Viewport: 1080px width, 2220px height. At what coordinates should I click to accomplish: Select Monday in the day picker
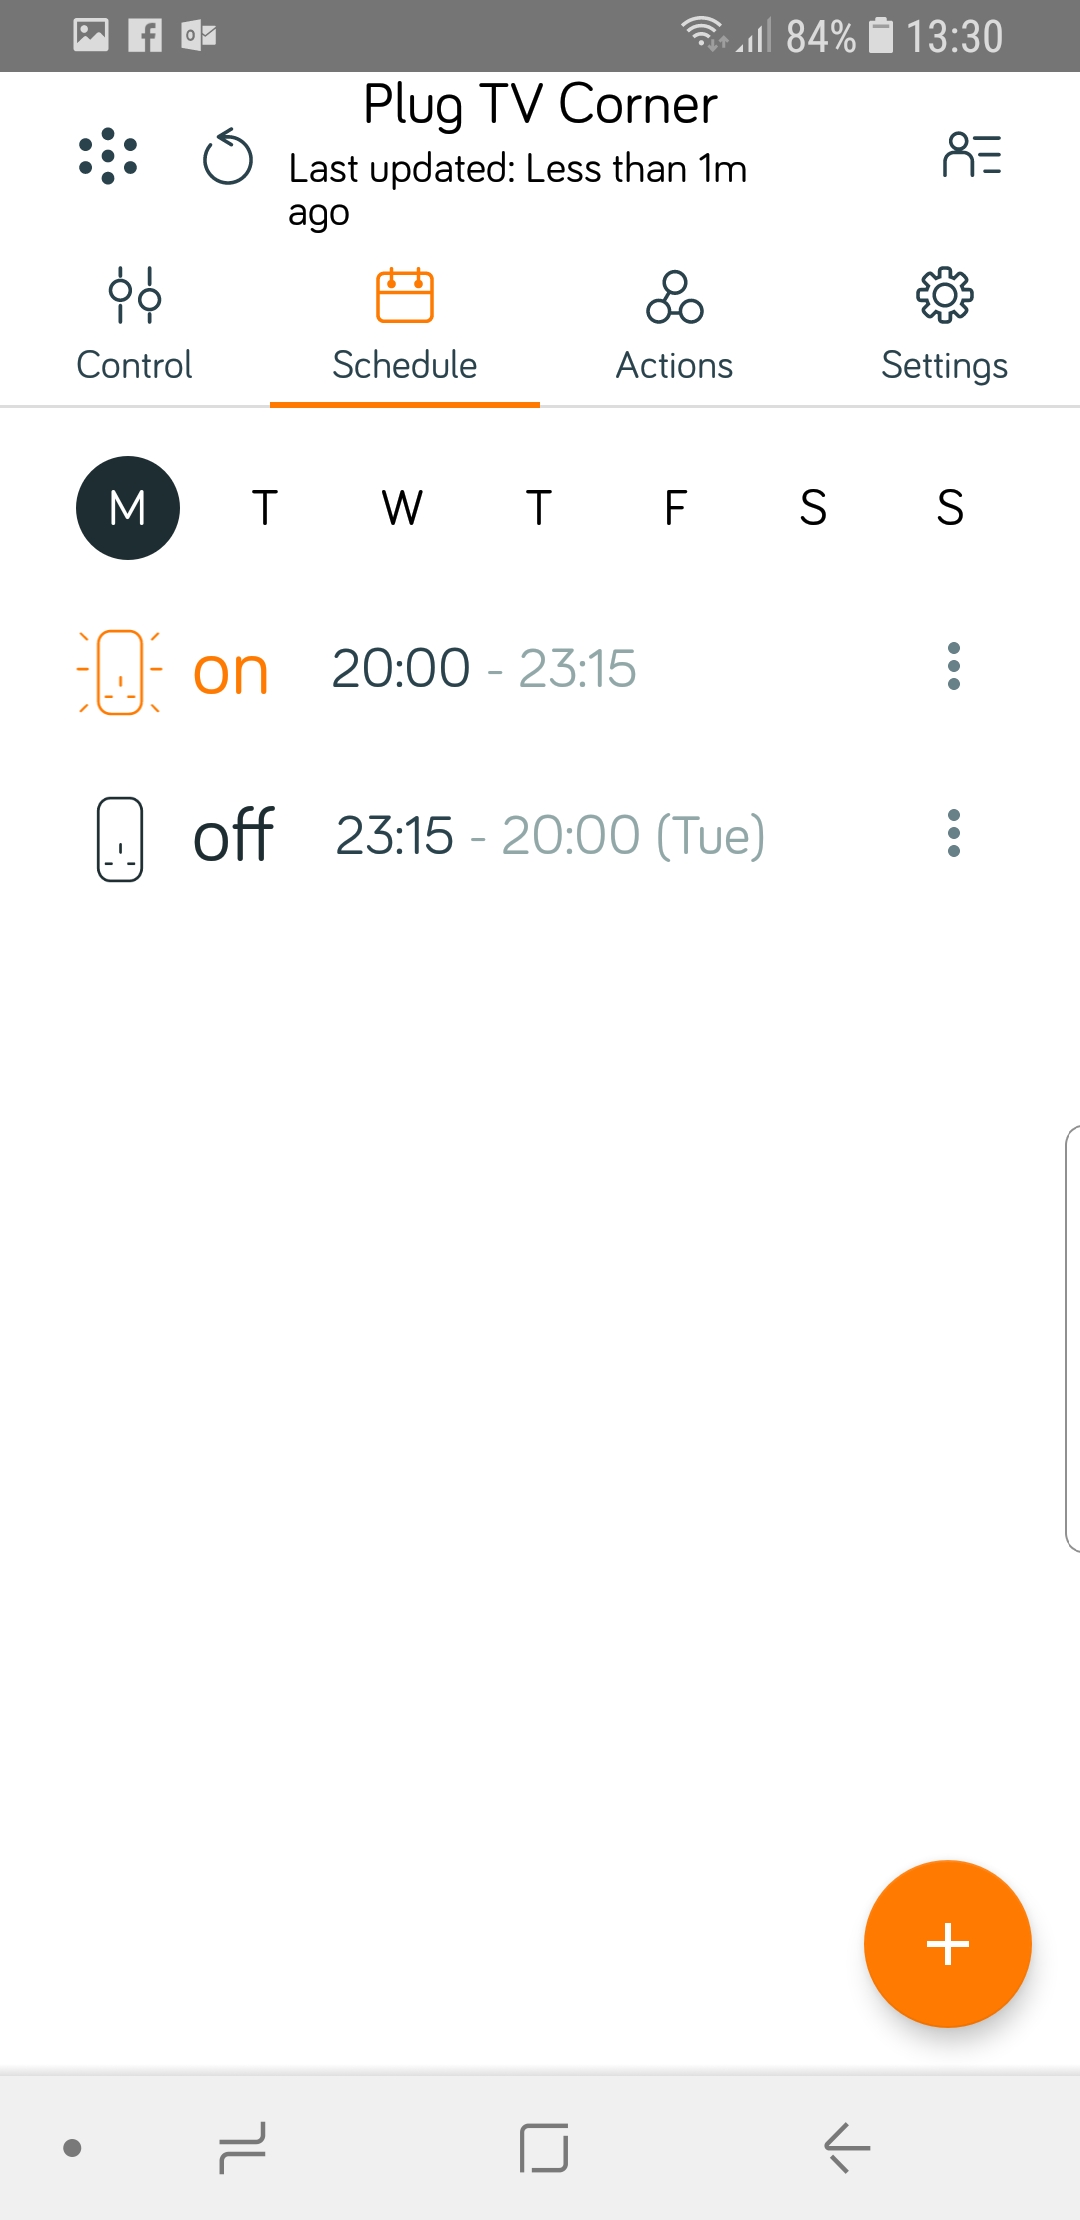pos(128,508)
